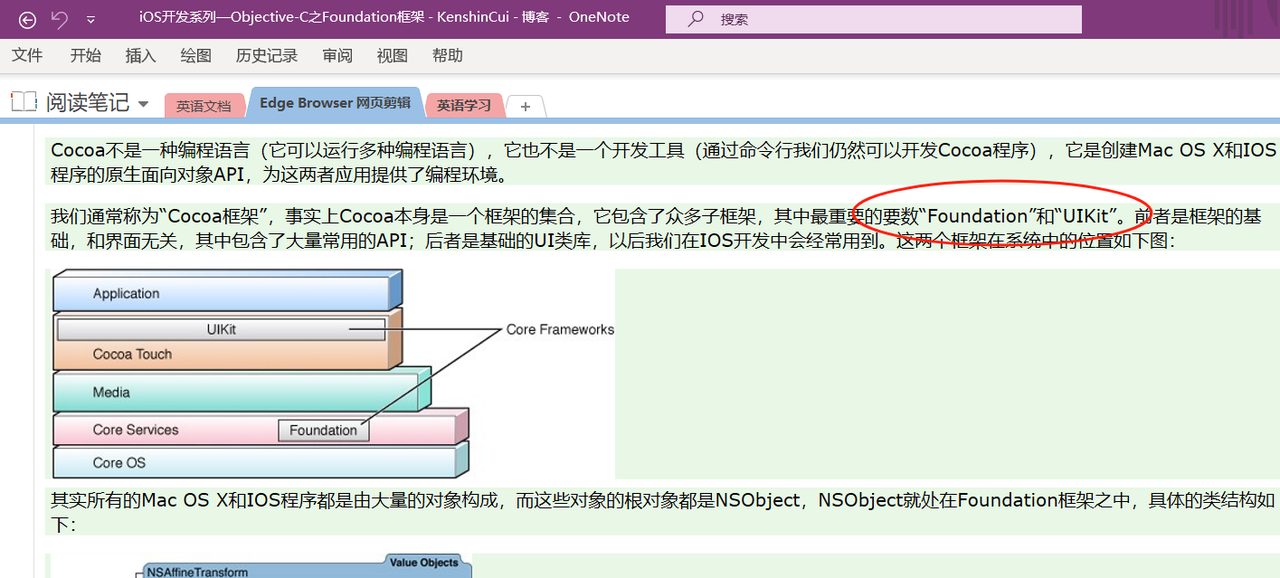Expand the 阅读笔记 notebook dropdown

143,104
